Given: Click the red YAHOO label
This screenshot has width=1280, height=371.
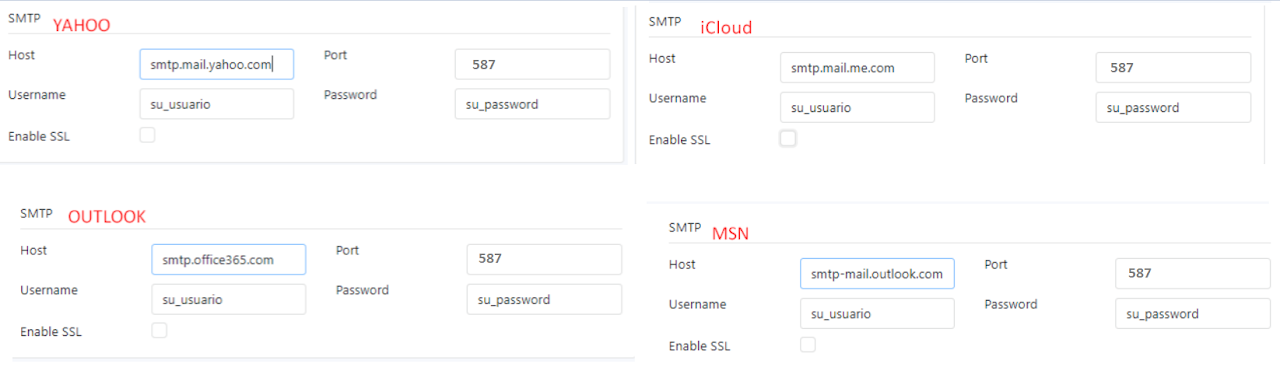Looking at the screenshot, I should (81, 25).
